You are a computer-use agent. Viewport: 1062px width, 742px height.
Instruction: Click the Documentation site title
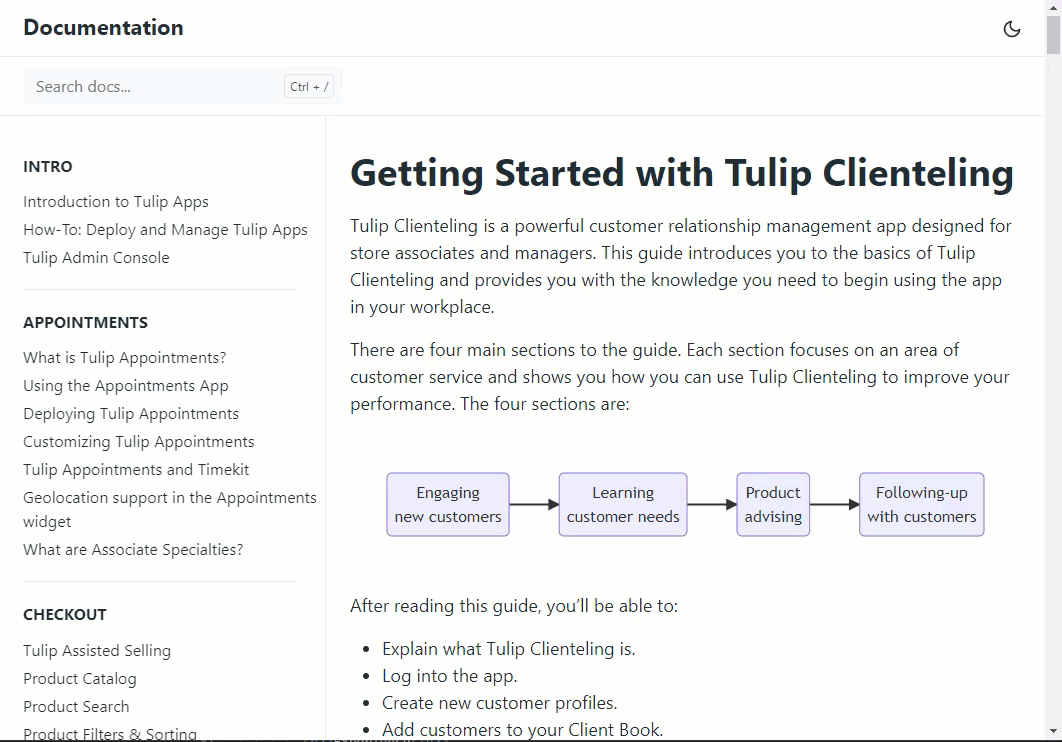tap(103, 28)
